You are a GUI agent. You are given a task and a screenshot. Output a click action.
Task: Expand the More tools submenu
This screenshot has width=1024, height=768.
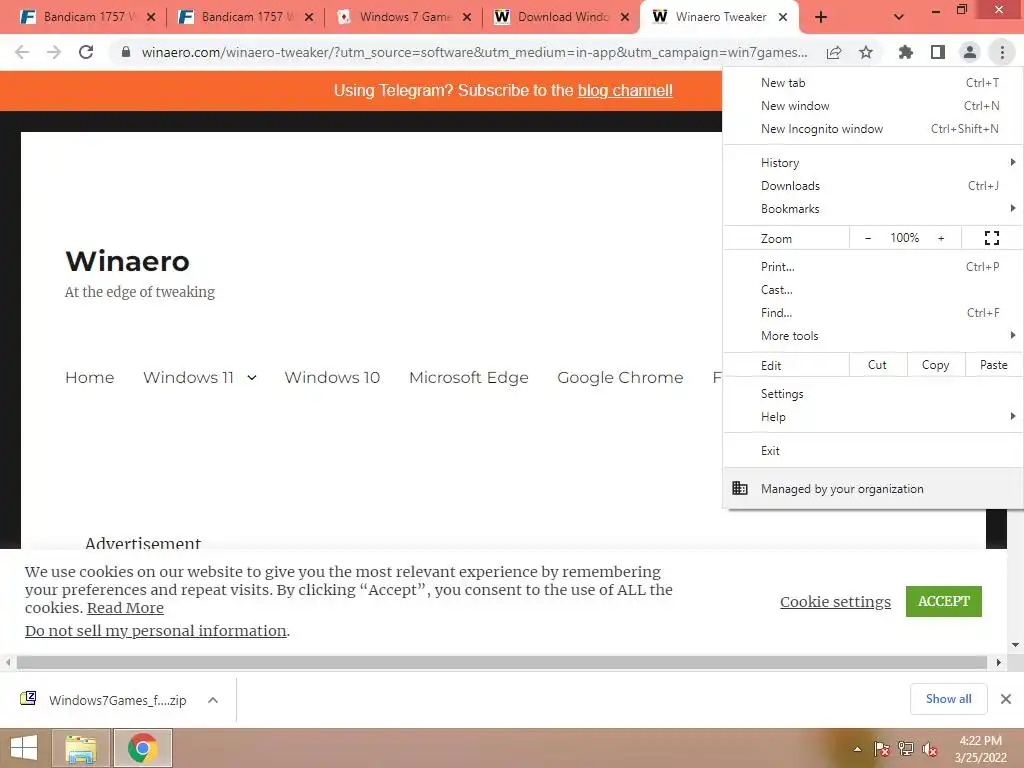pyautogui.click(x=872, y=336)
